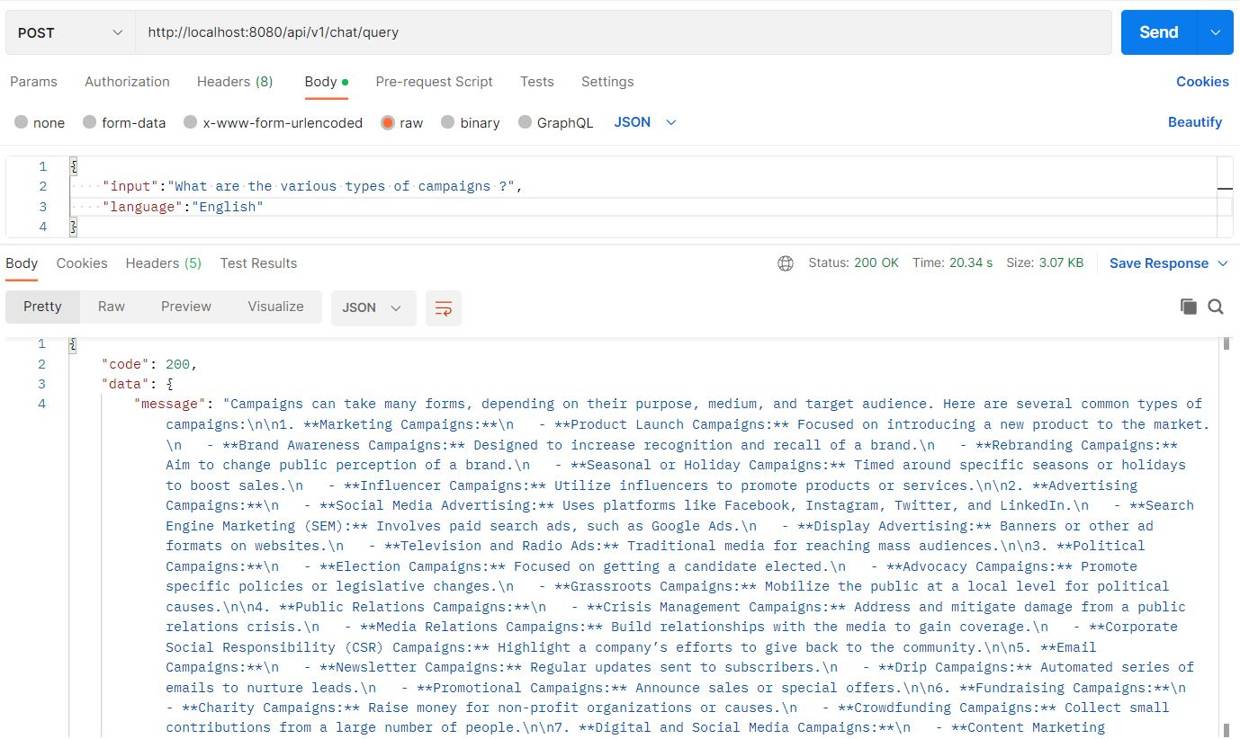The width and height of the screenshot is (1240, 739).
Task: Click the Status 200 OK indicator
Action: [x=853, y=263]
